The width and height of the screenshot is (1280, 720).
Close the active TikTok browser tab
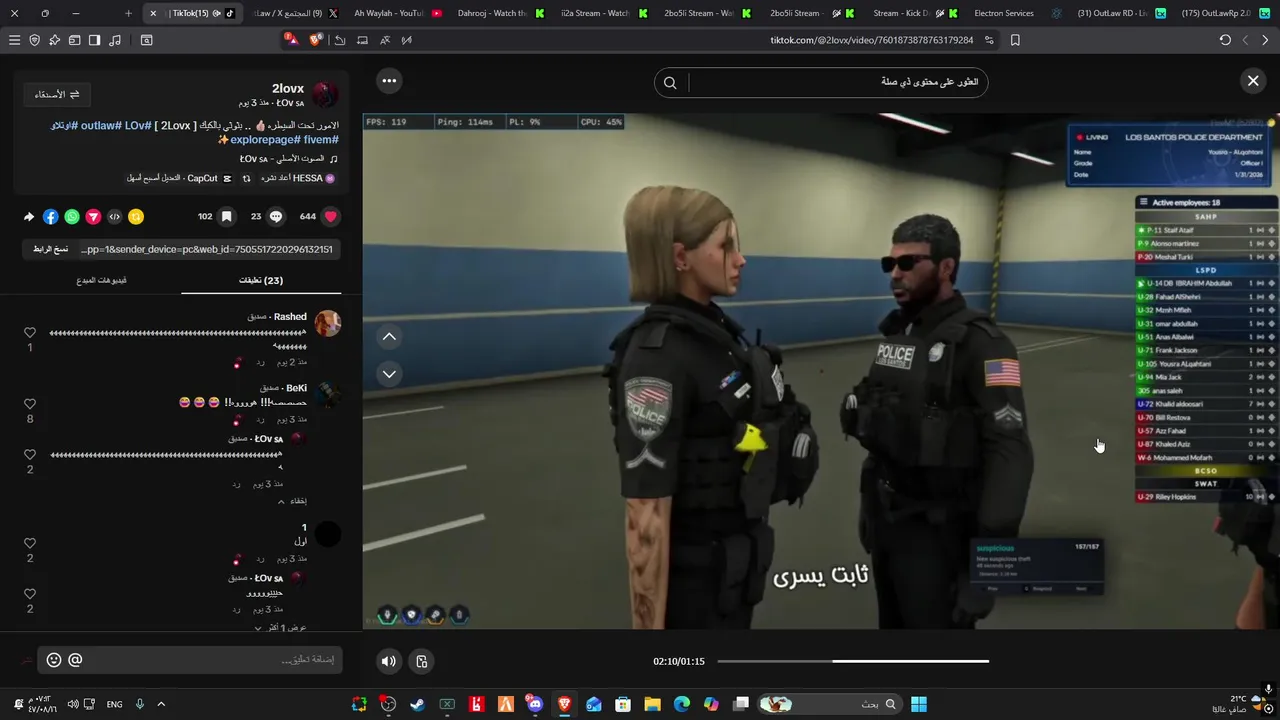click(x=153, y=13)
